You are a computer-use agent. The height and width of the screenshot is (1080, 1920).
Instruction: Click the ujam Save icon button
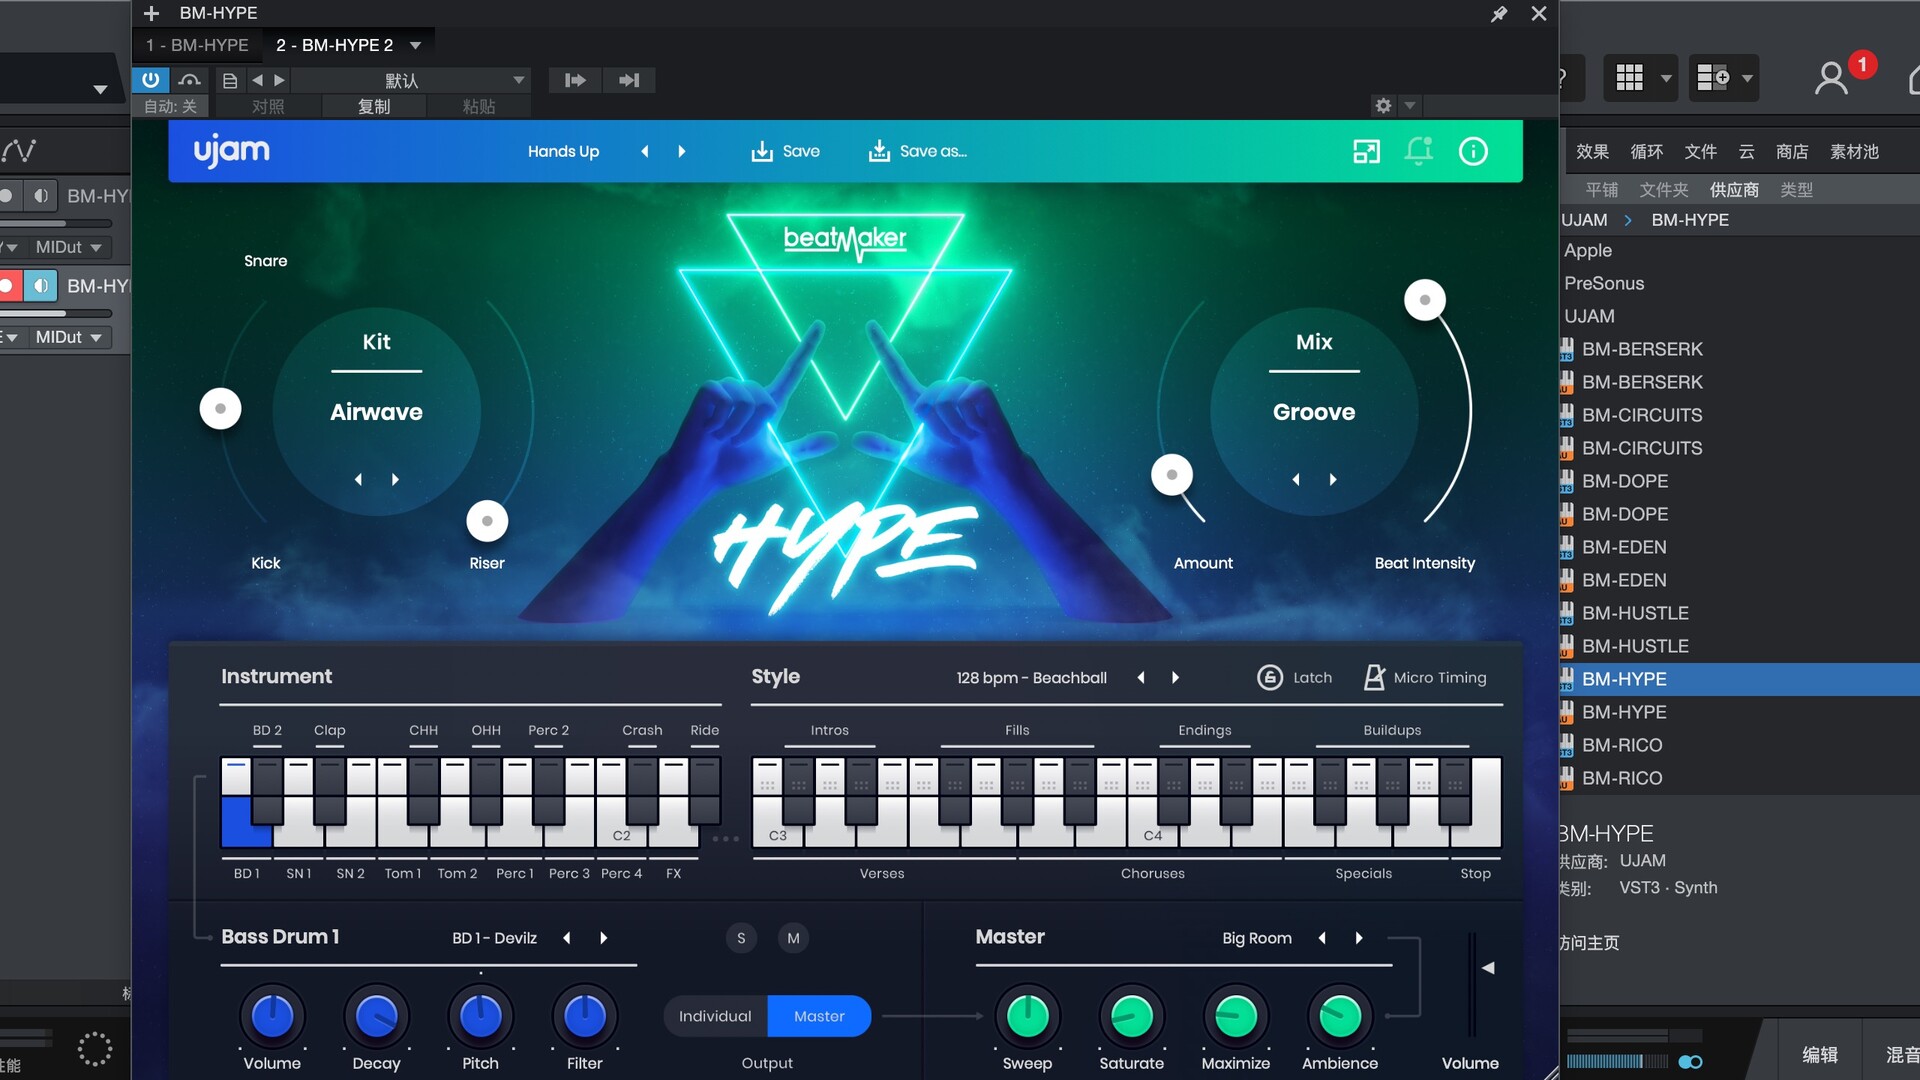coord(785,151)
